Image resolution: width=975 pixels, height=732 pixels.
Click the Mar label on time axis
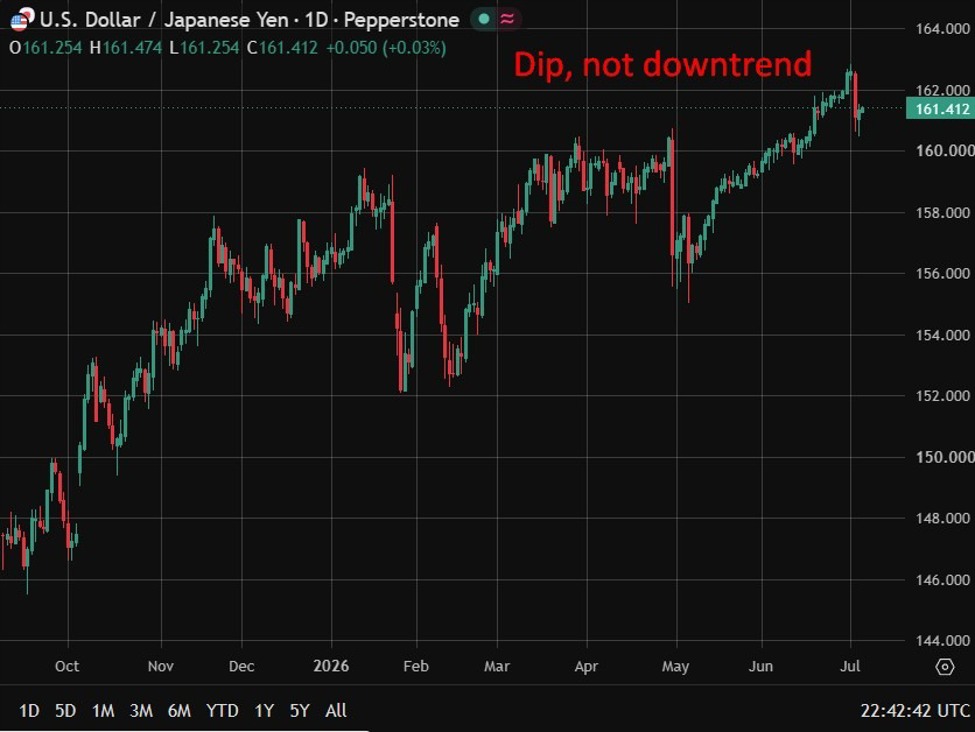point(497,666)
